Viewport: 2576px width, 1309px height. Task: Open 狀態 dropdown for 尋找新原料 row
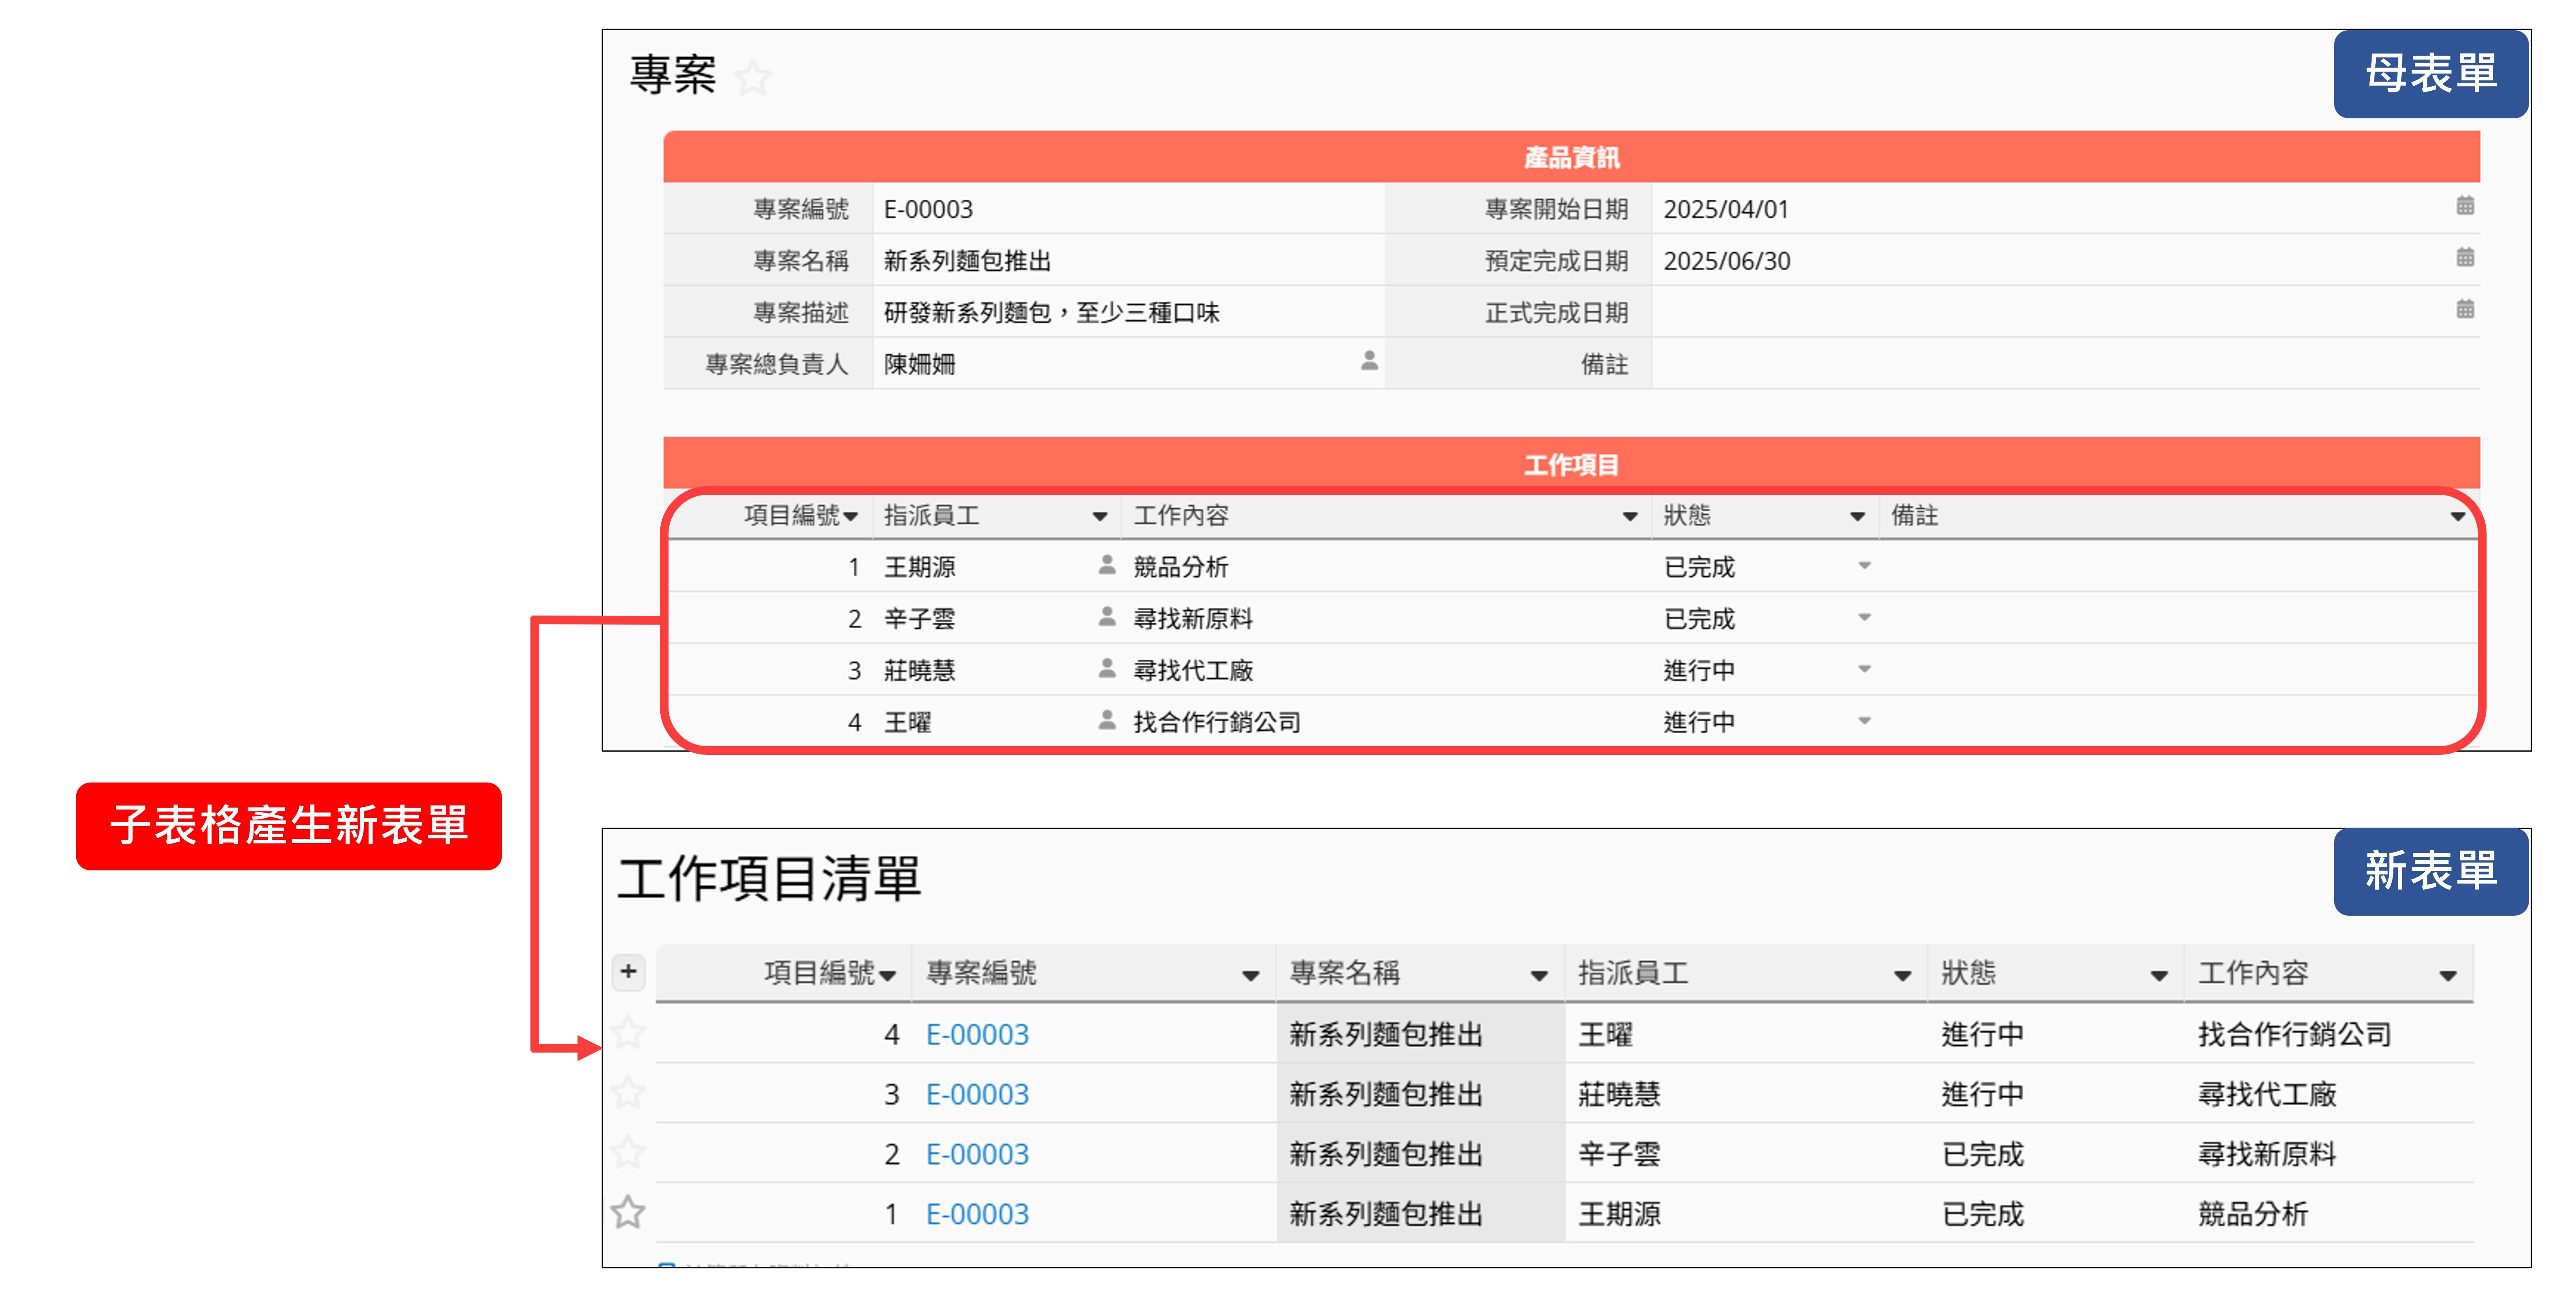pyautogui.click(x=1864, y=618)
